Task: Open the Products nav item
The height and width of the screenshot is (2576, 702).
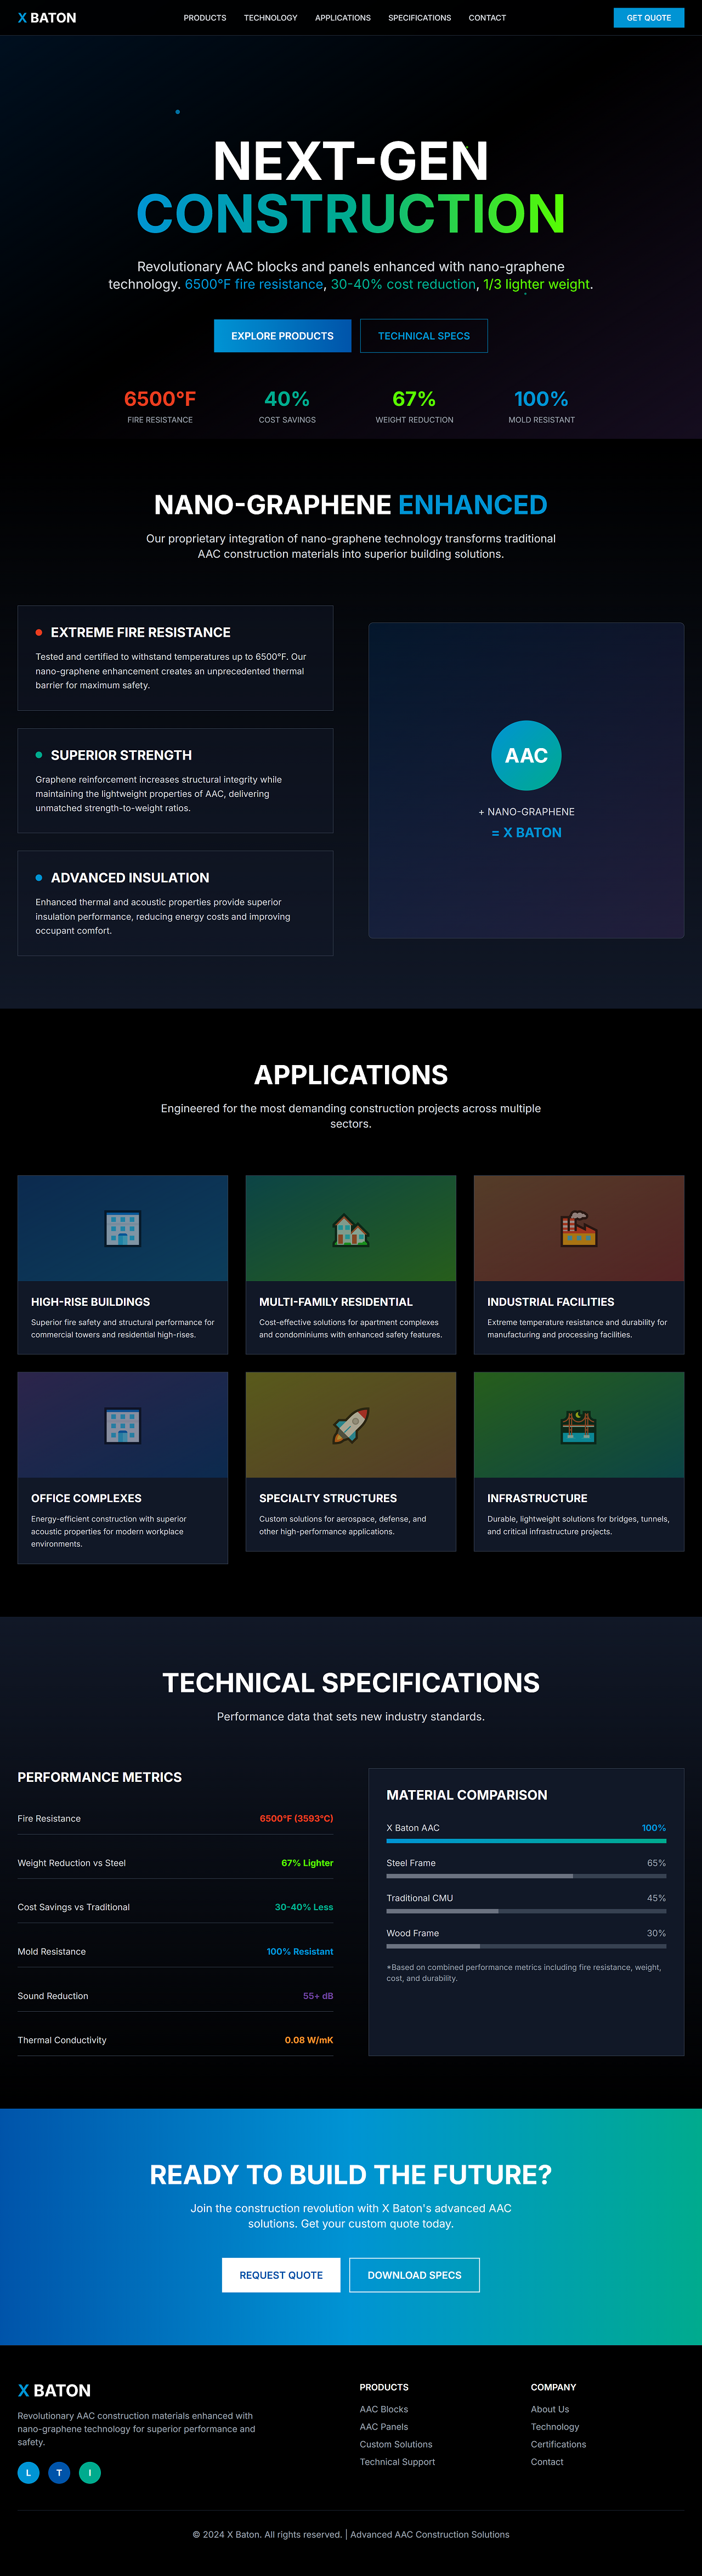Action: [x=205, y=18]
